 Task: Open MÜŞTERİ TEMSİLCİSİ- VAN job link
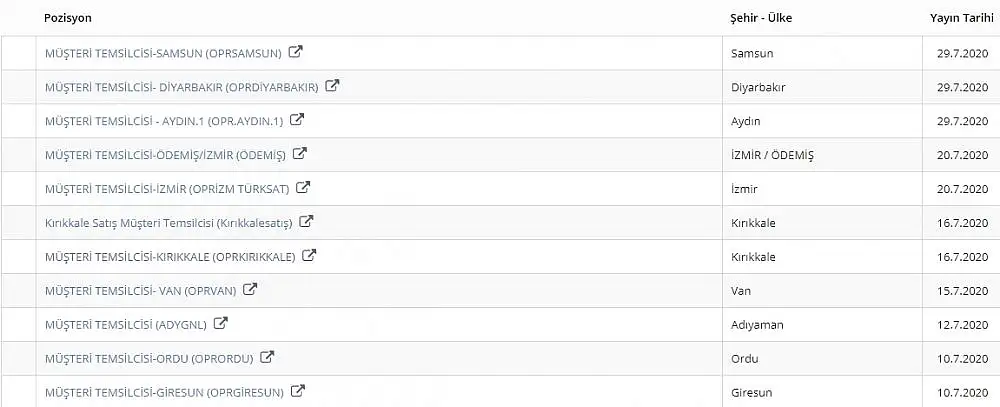click(141, 291)
